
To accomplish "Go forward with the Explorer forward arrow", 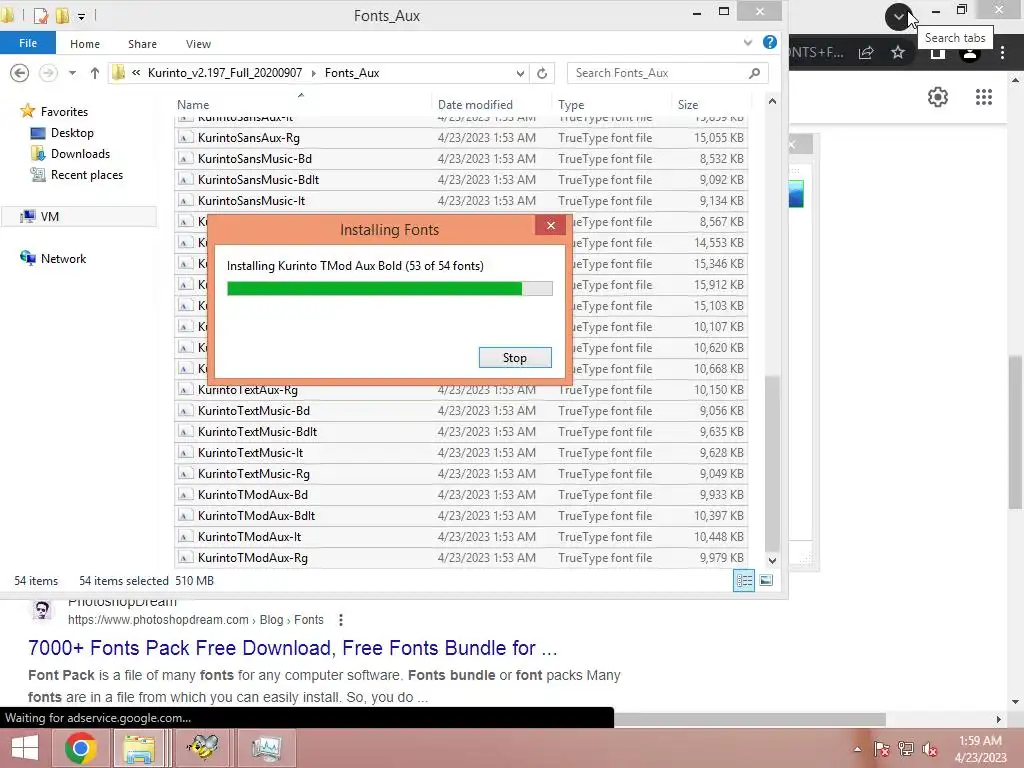I will 48,72.
